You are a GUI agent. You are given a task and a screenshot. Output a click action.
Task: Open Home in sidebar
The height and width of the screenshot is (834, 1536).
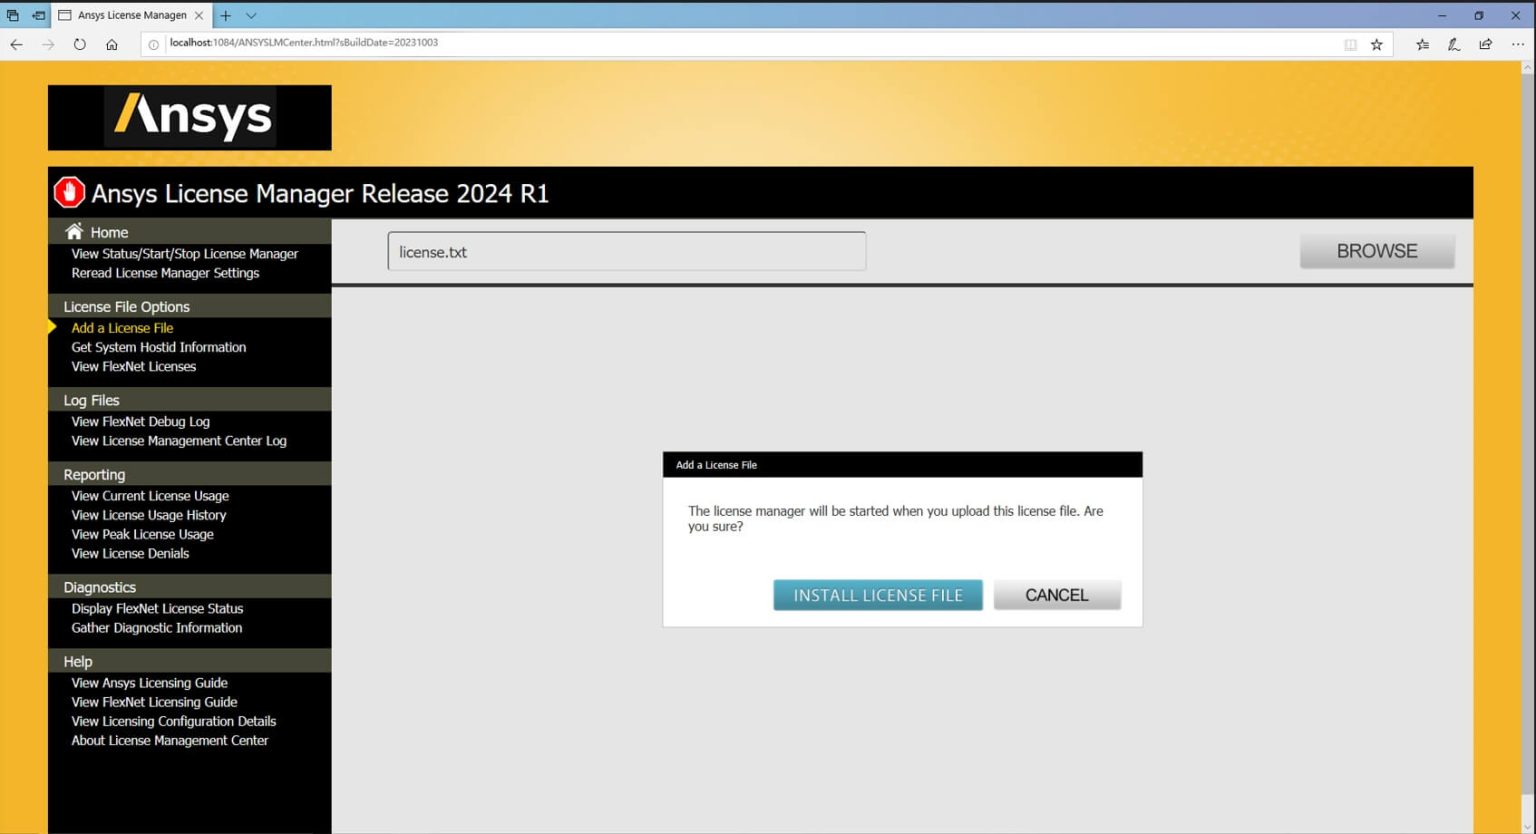[109, 232]
